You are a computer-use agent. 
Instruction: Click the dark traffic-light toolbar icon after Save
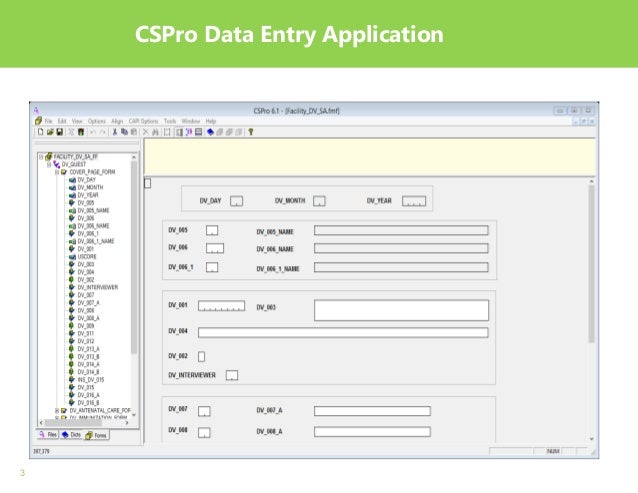pyautogui.click(x=81, y=132)
